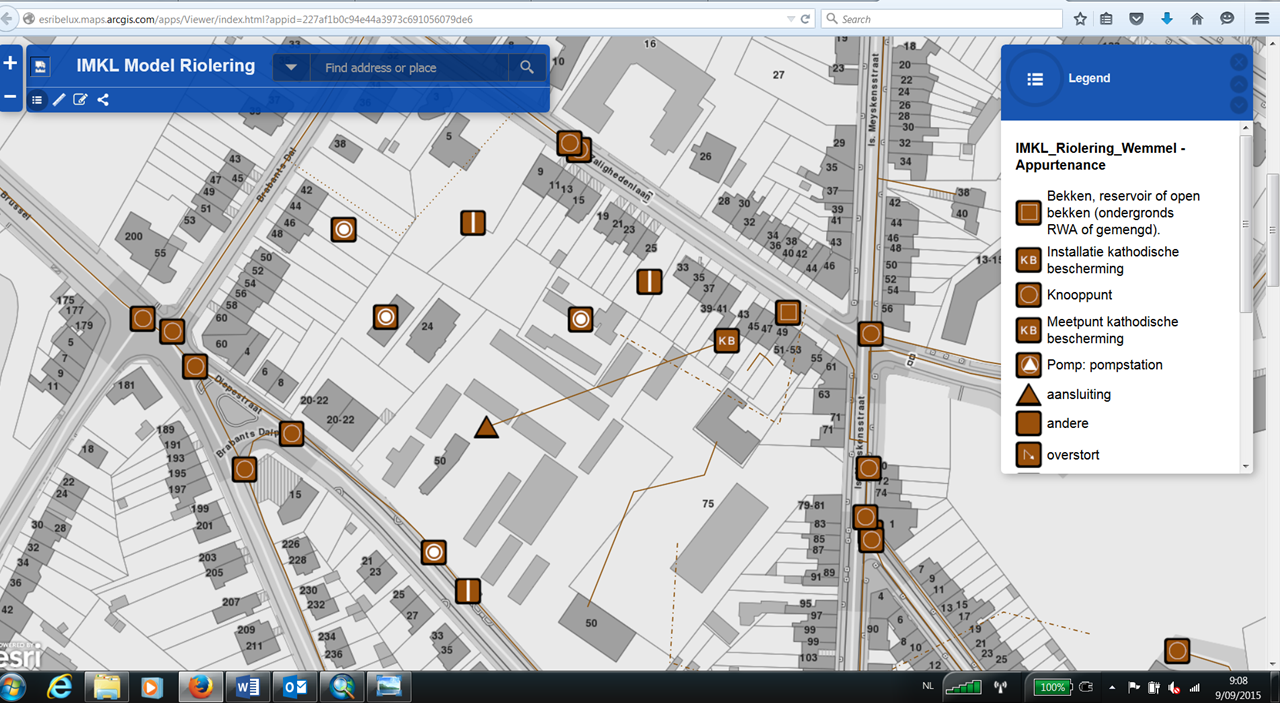Click the app logo beside IMKL Model Riolering
The height and width of the screenshot is (720, 1280).
(40, 67)
